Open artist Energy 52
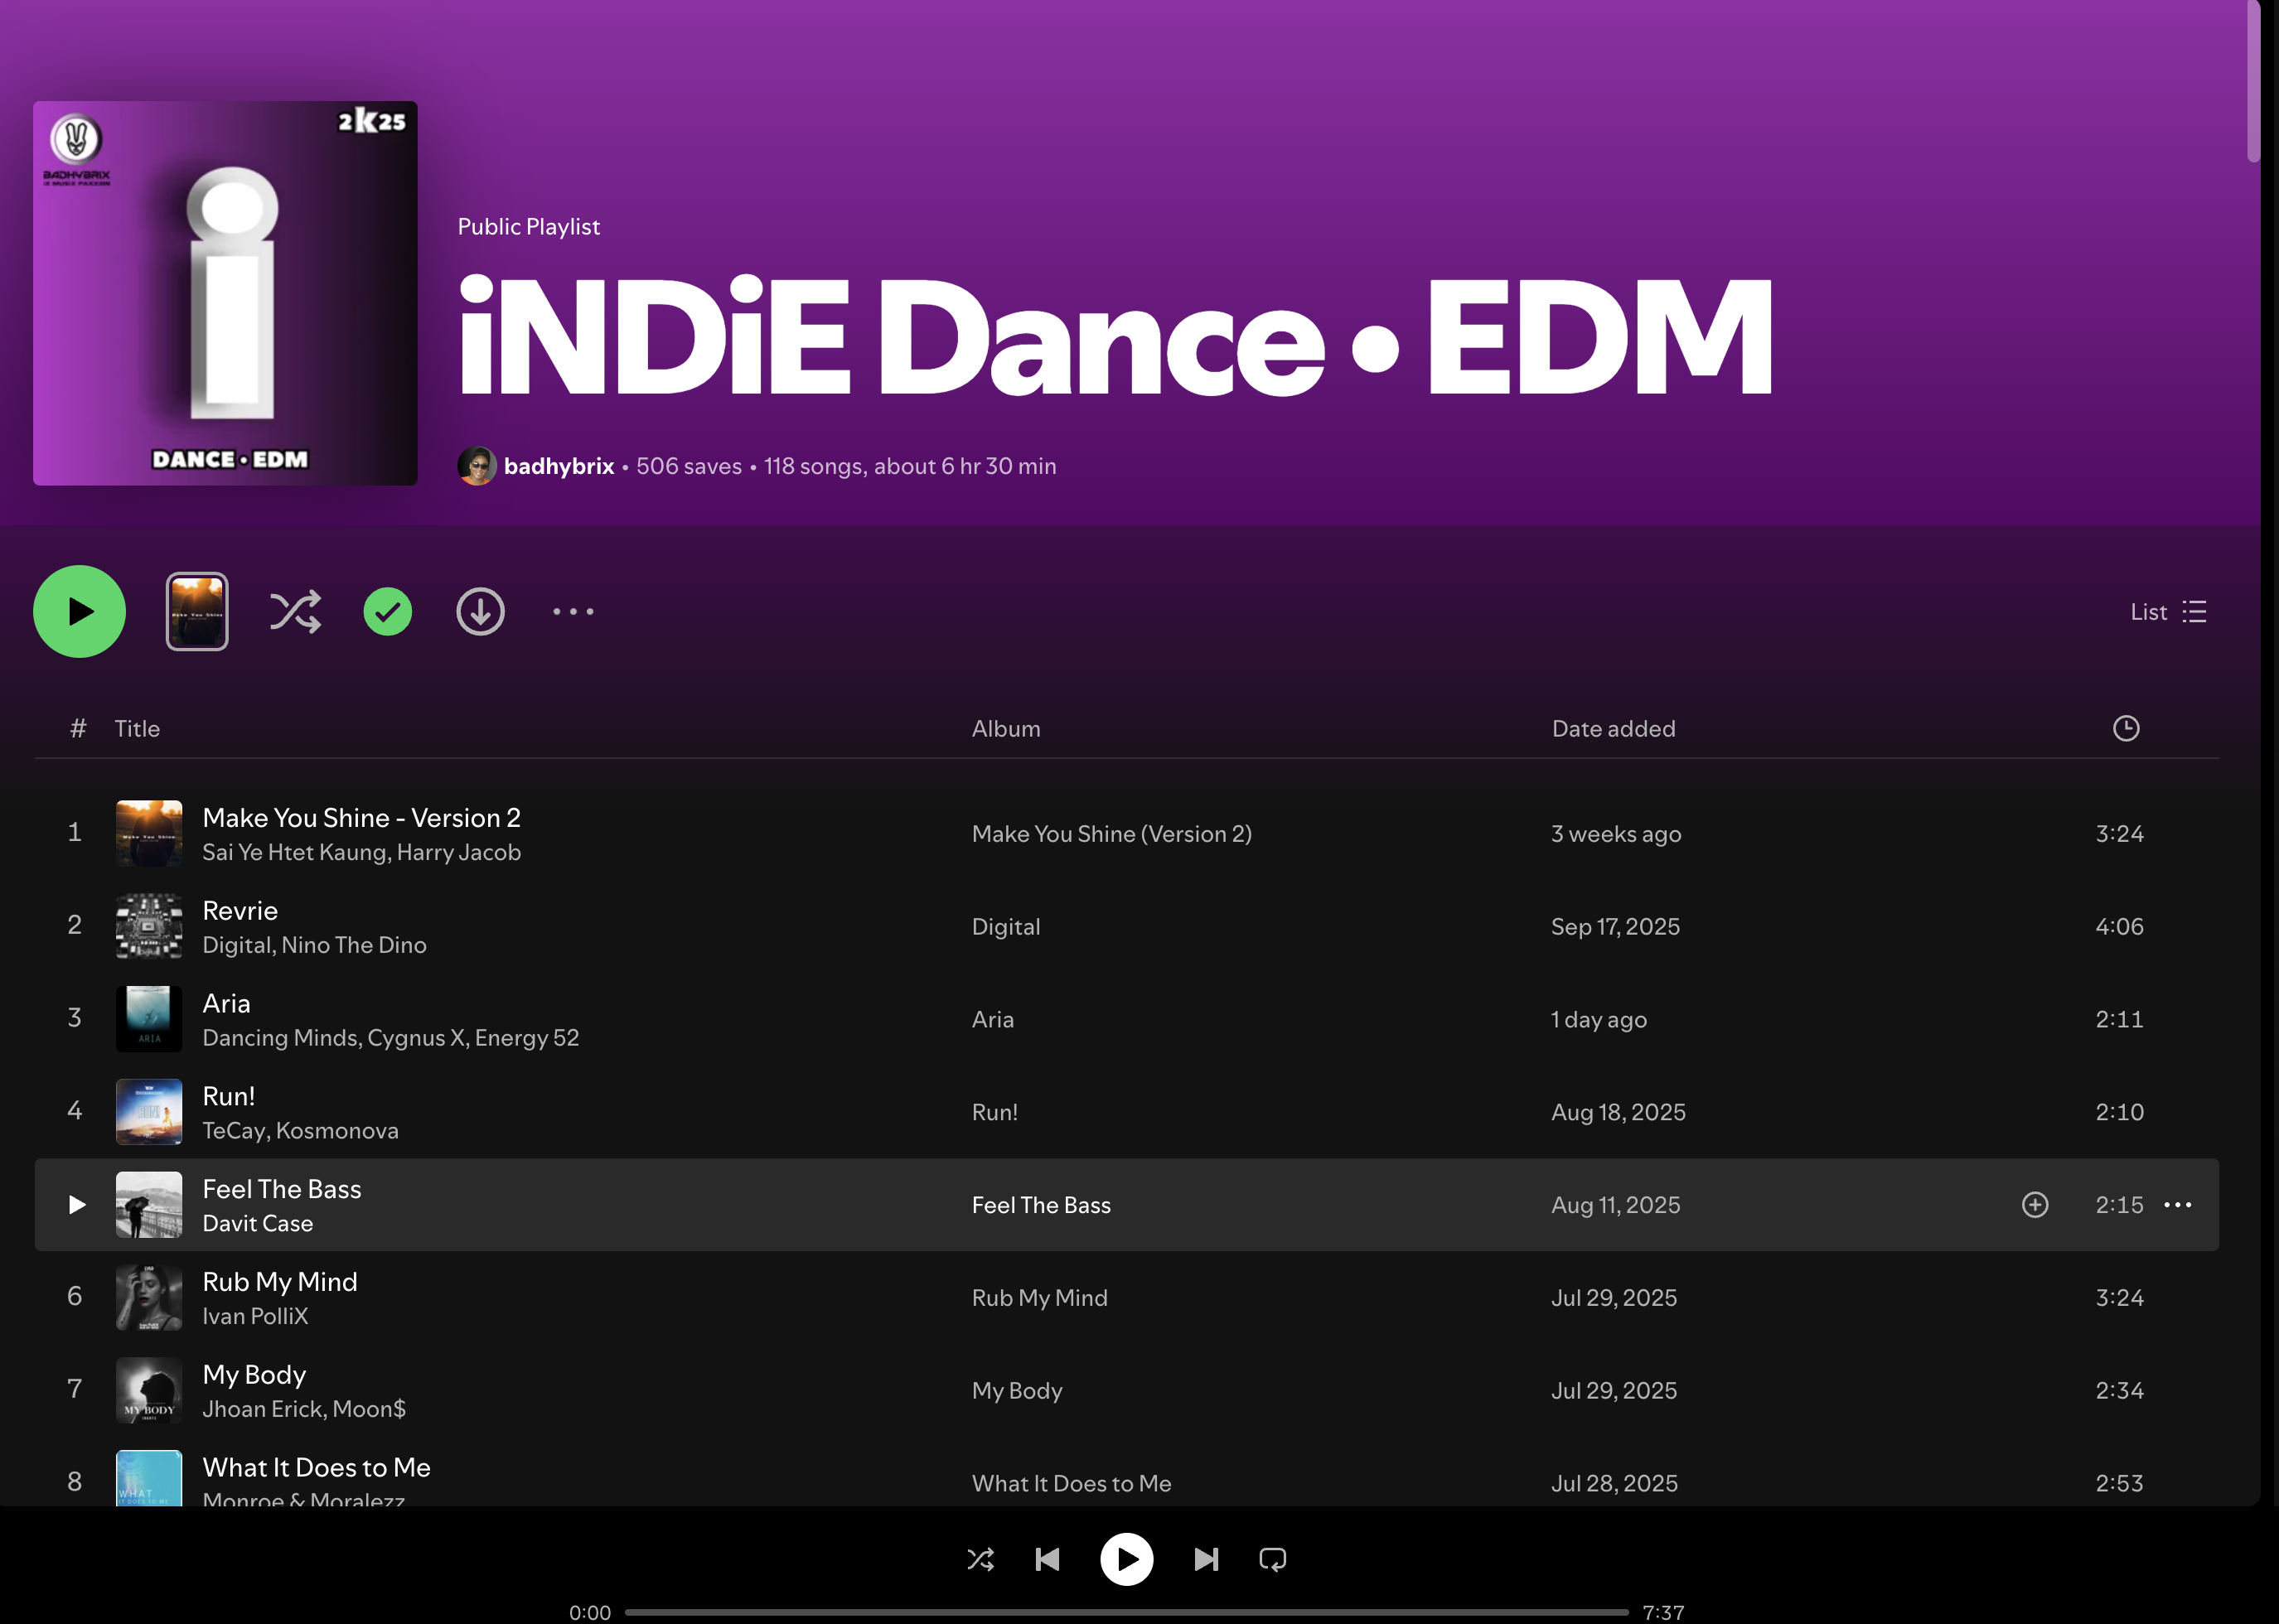This screenshot has height=1624, width=2279. point(527,1038)
